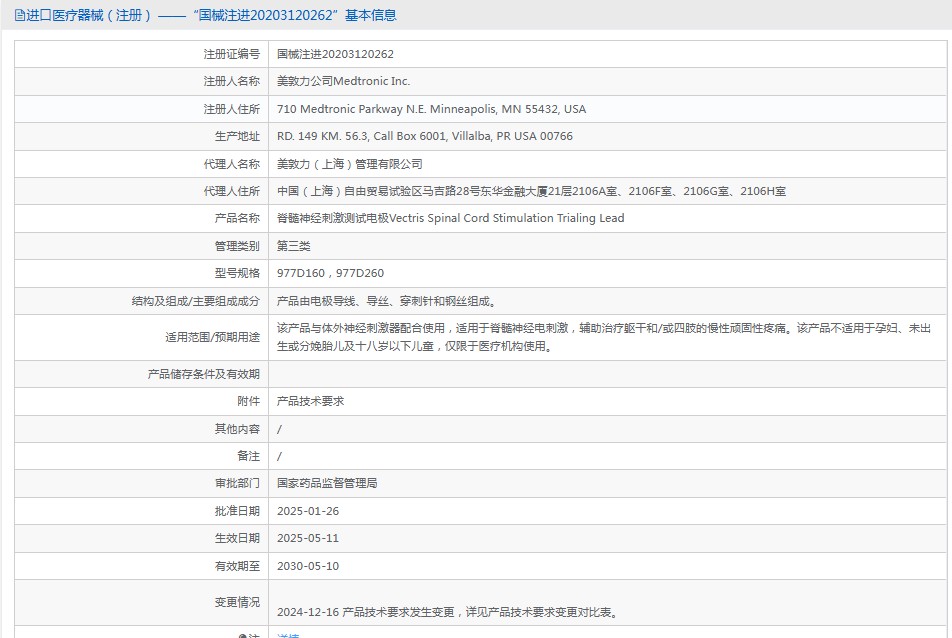This screenshot has height=638, width=952.
Task: Click the 第三类 management category cell
Action: [294, 245]
